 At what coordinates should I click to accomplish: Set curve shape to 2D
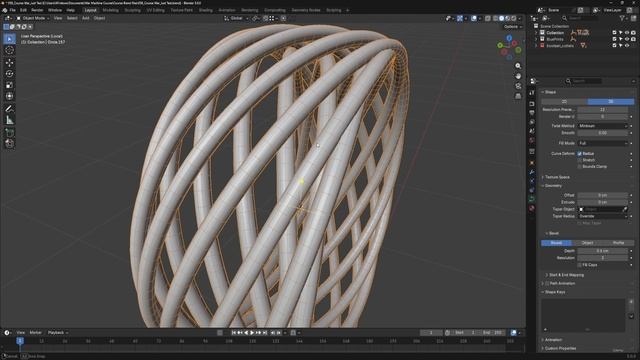pos(564,101)
